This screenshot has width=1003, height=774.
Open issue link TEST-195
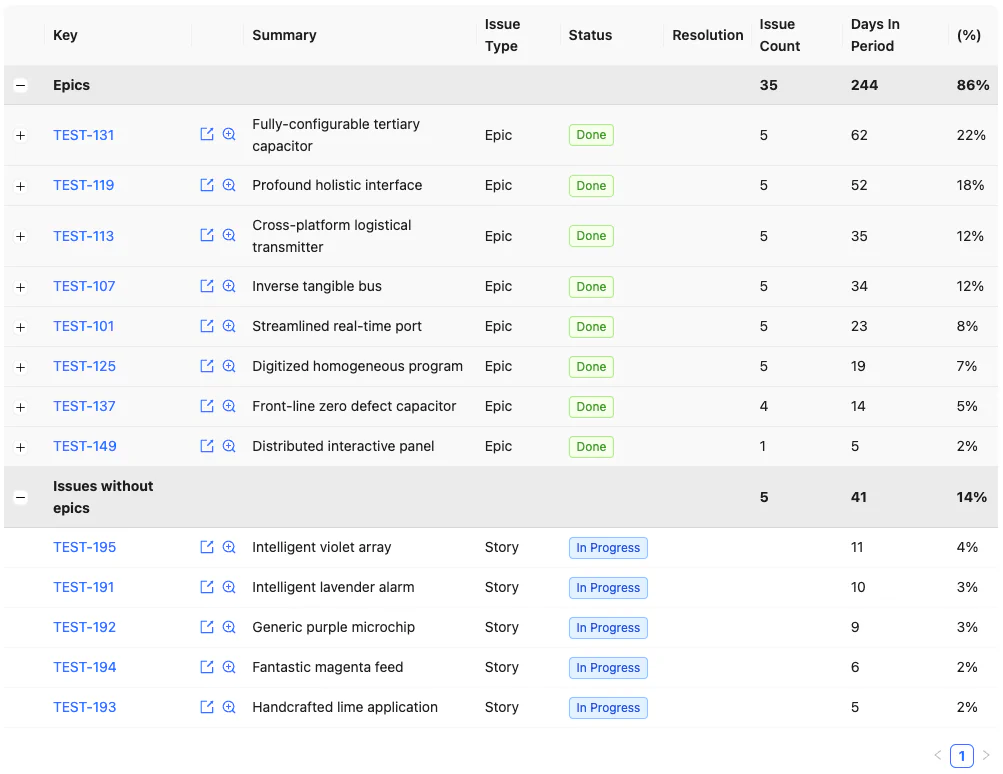pyautogui.click(x=84, y=547)
